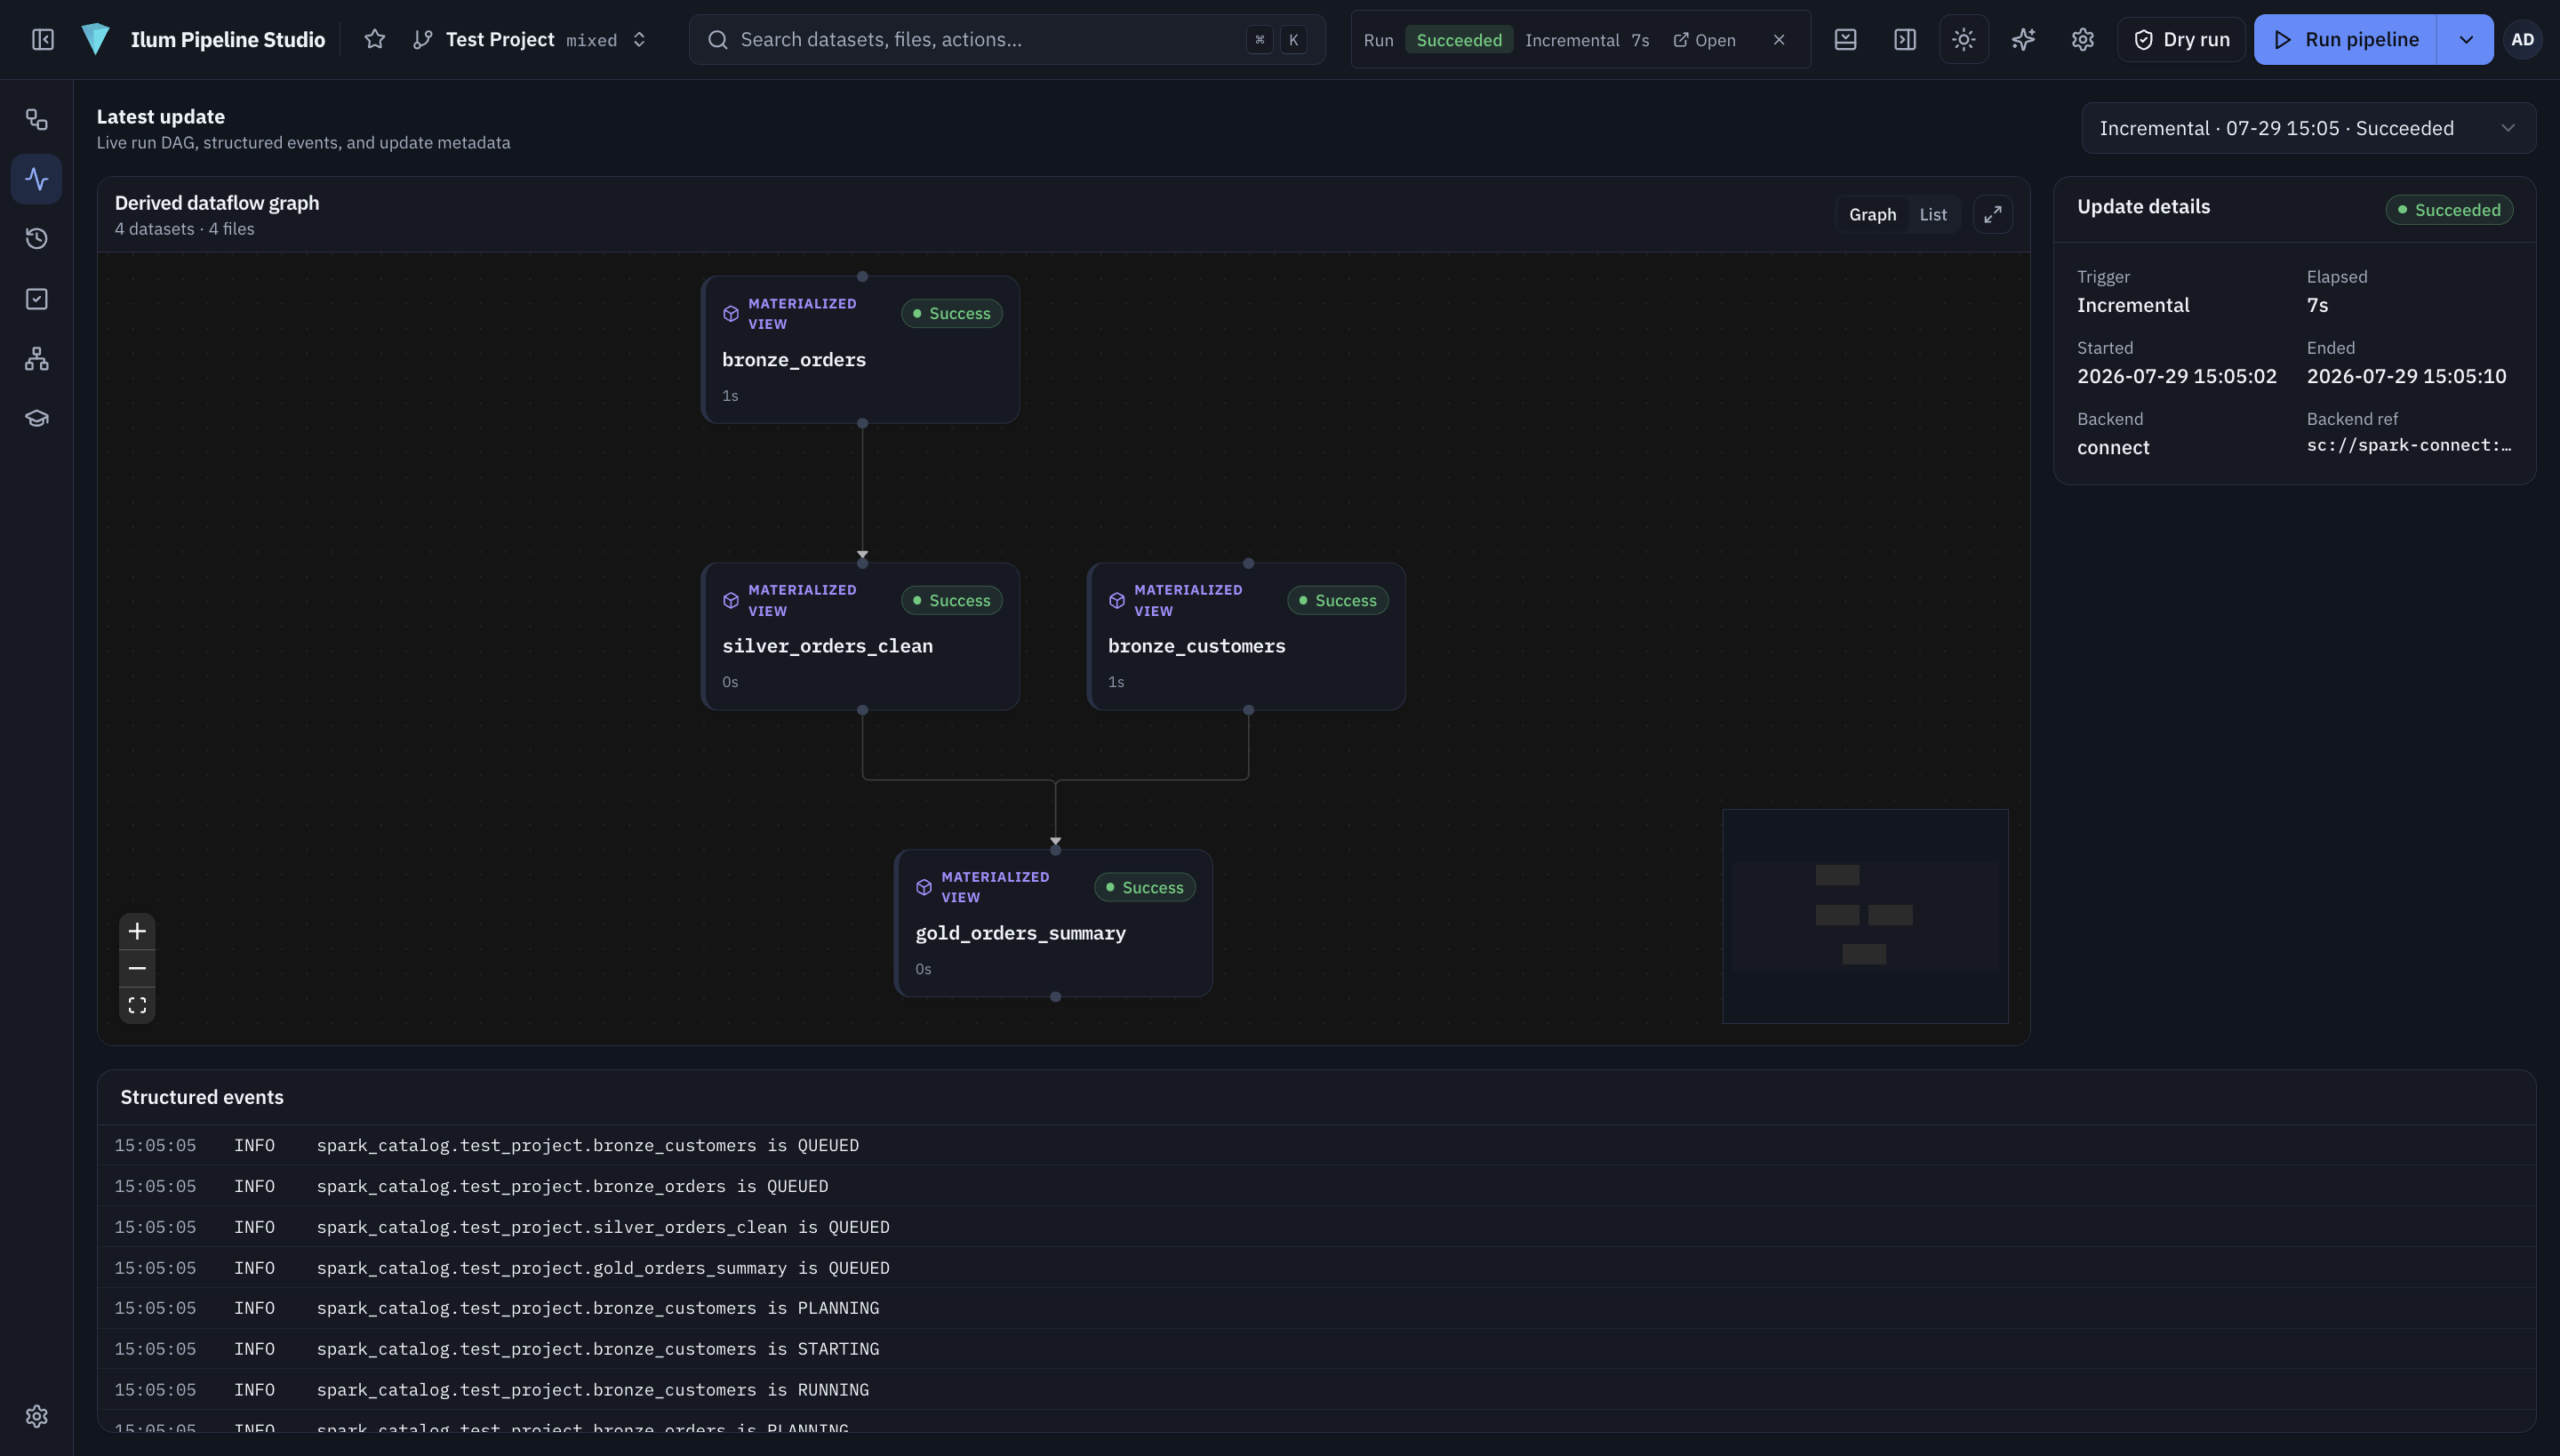The width and height of the screenshot is (2560, 1456).
Task: Click the Dry run button
Action: (x=2181, y=39)
